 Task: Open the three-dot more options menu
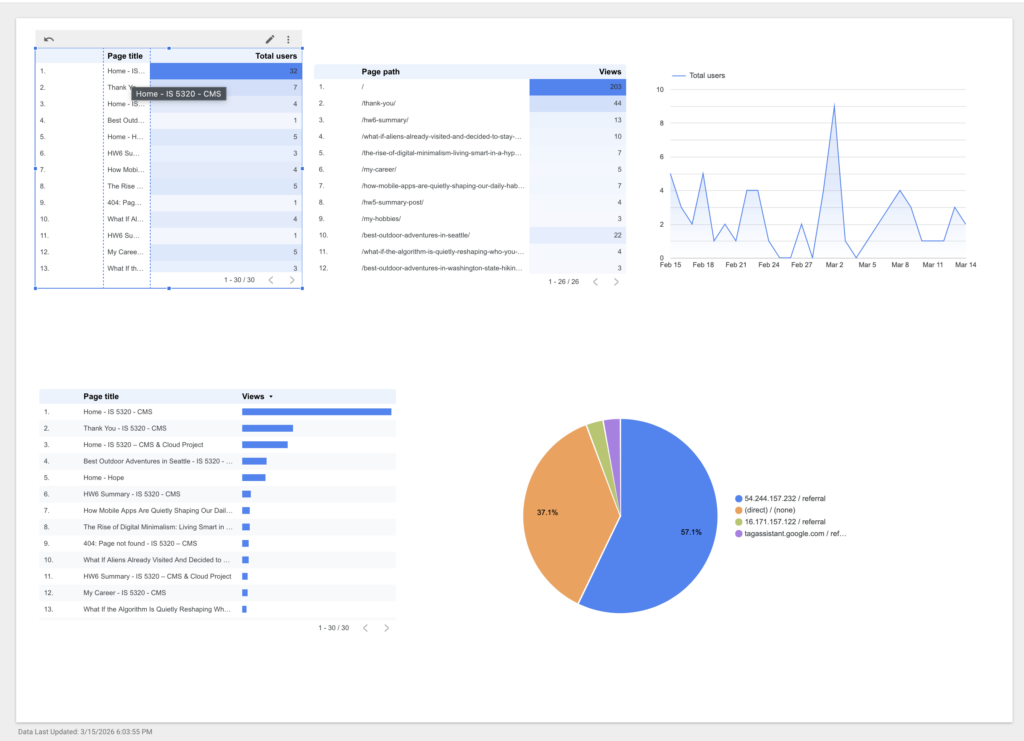(x=288, y=39)
